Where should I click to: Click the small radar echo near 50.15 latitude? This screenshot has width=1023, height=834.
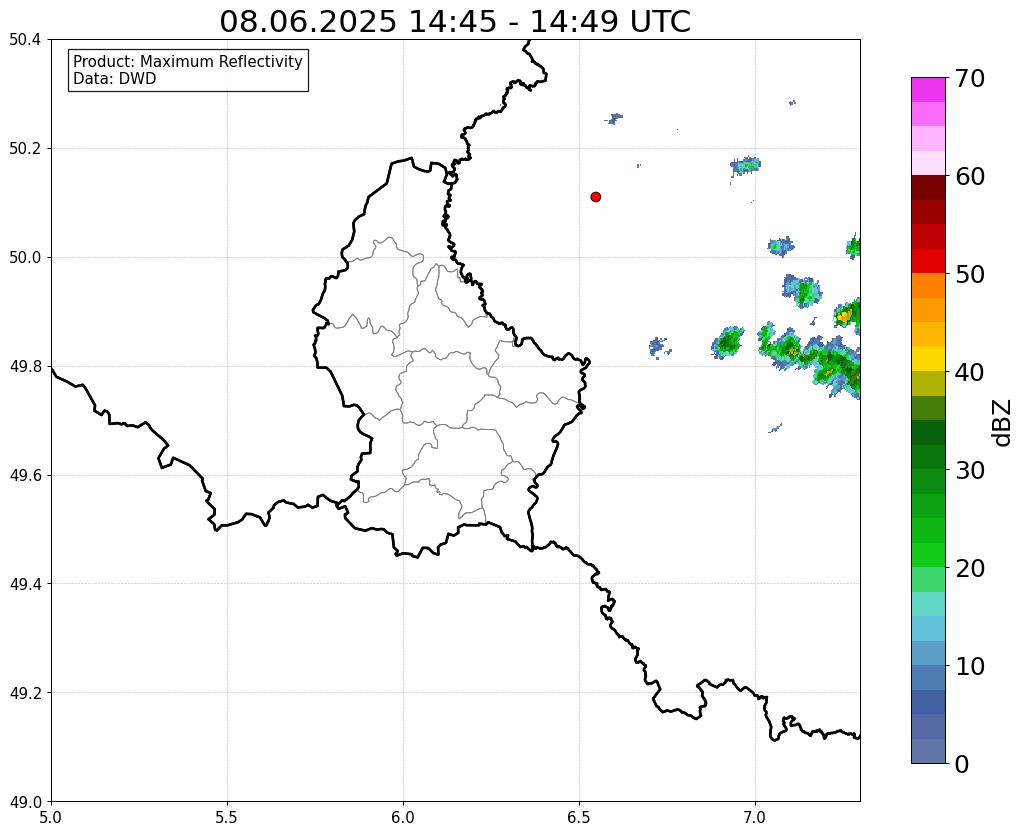point(745,165)
